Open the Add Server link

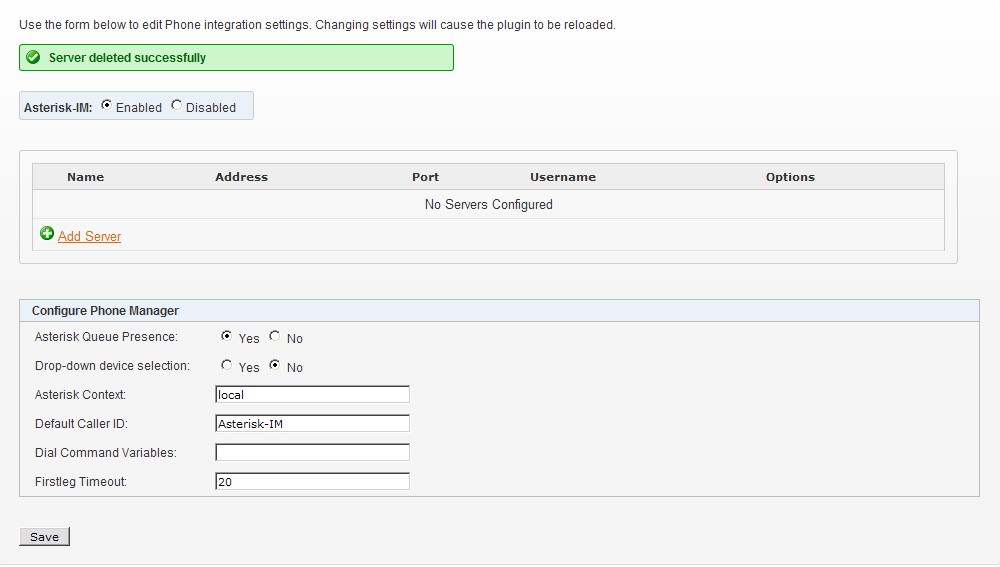pos(89,237)
